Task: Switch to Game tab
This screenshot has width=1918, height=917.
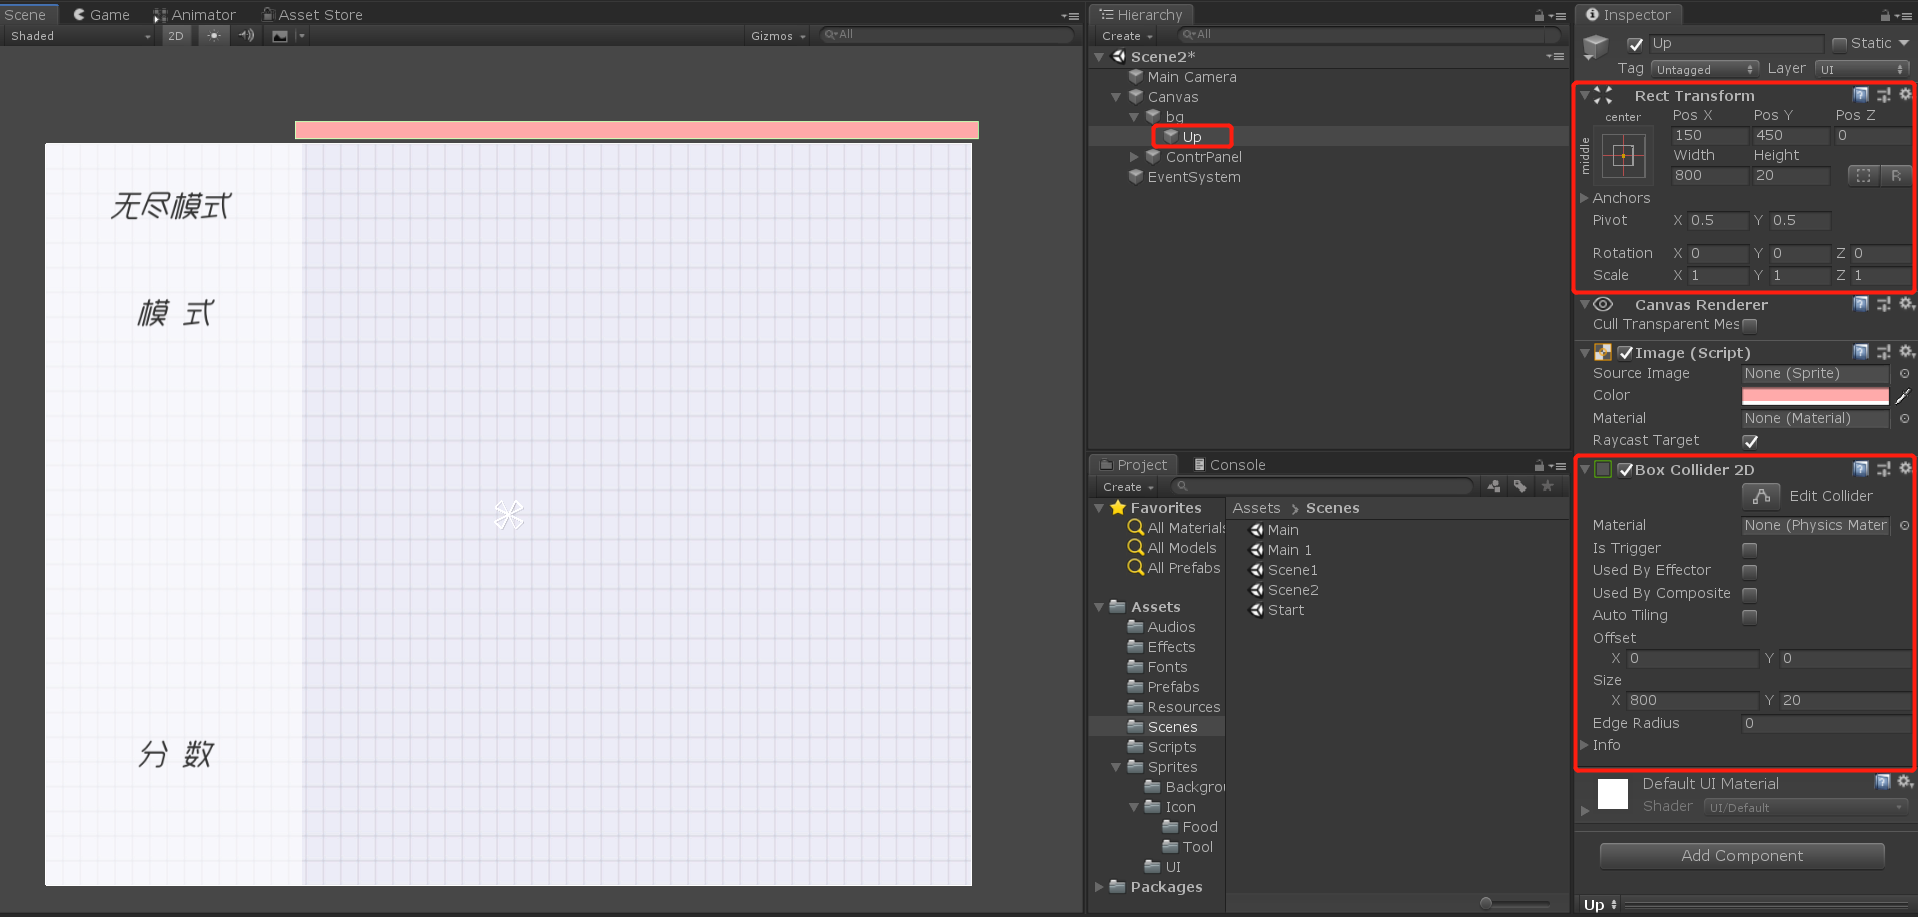Action: coord(102,15)
